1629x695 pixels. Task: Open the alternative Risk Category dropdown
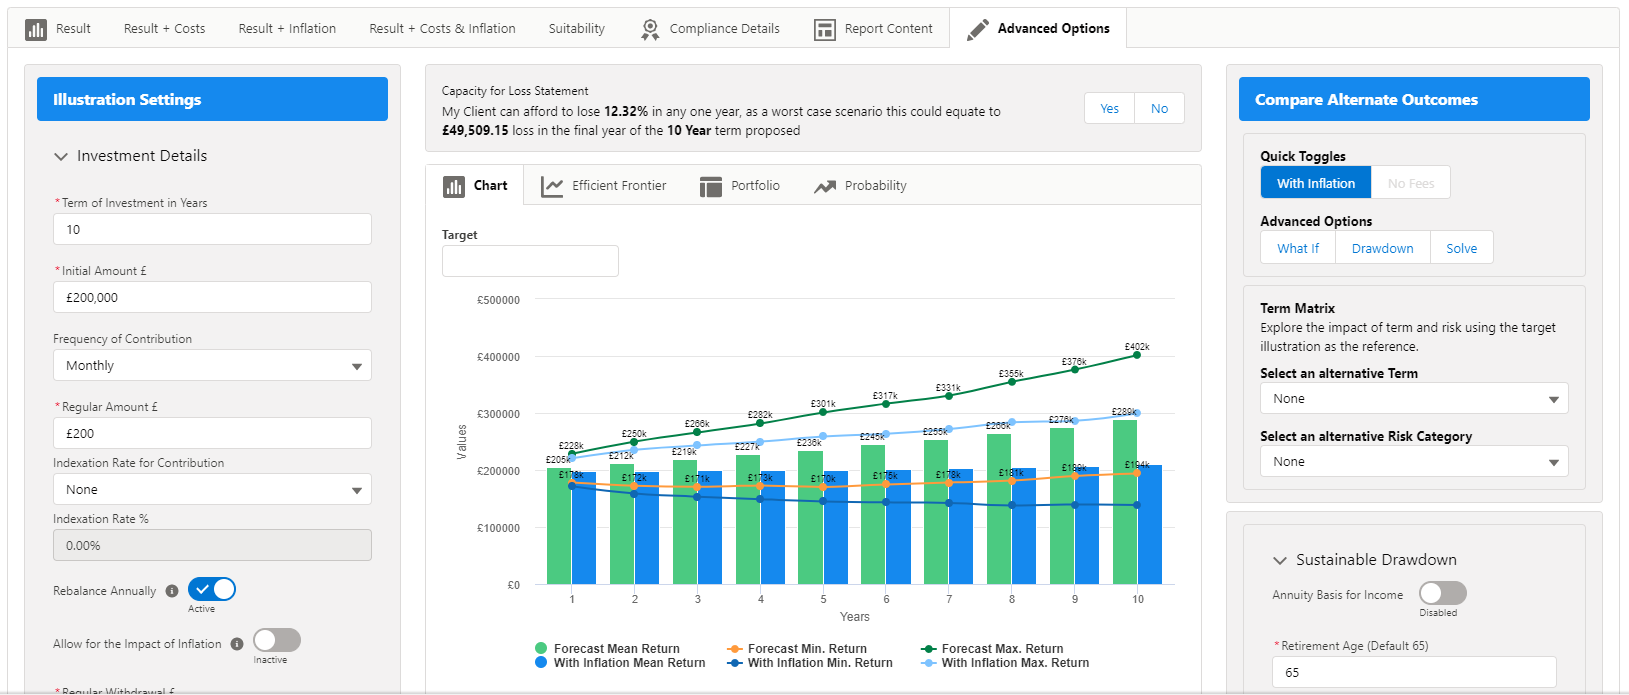(x=1413, y=462)
